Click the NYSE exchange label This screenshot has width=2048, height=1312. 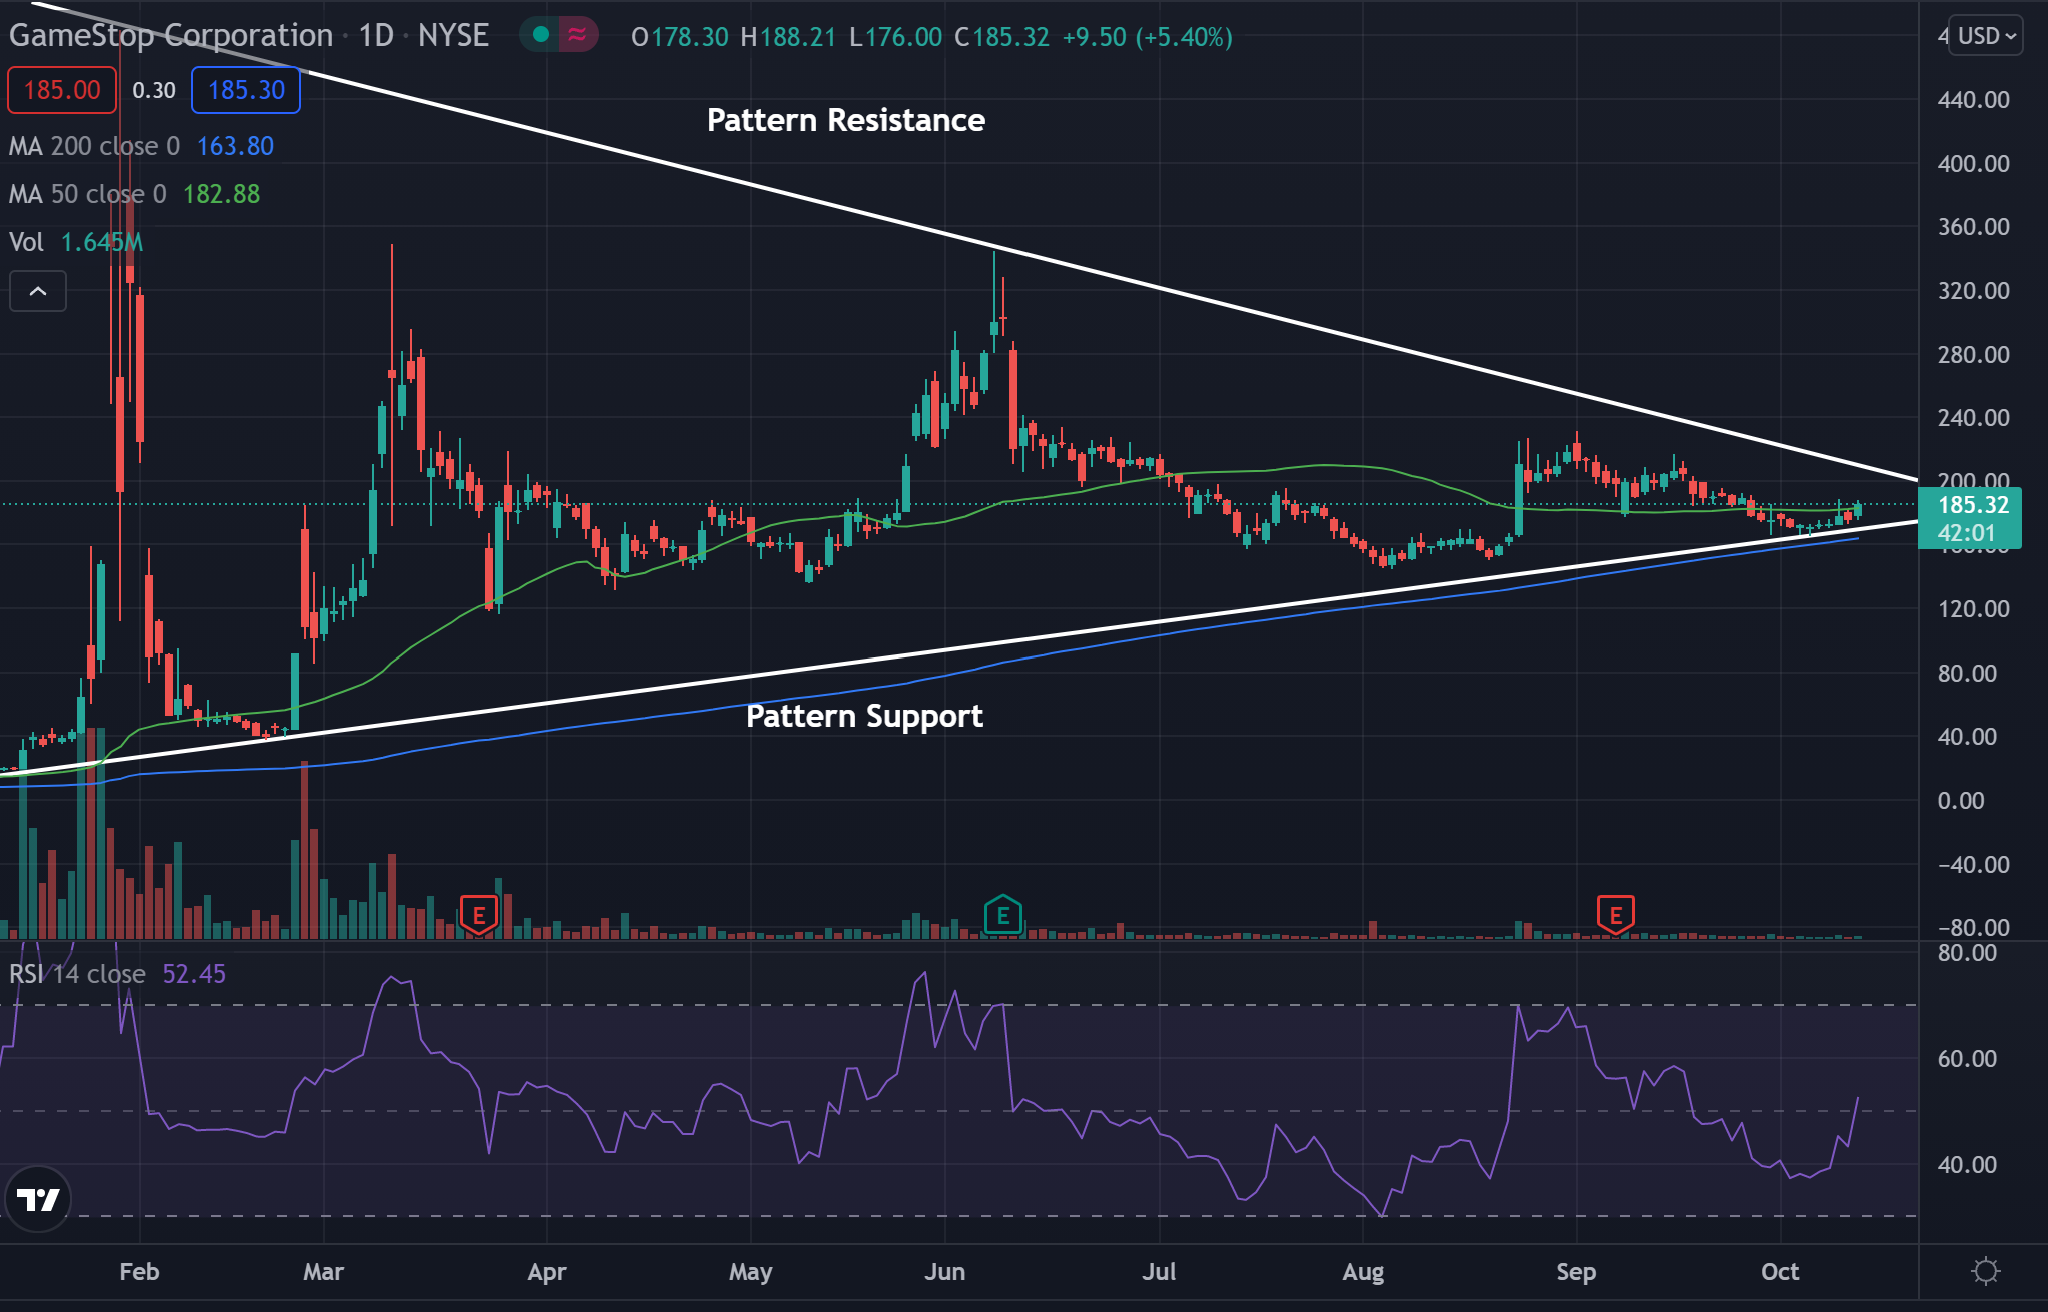coord(453,36)
